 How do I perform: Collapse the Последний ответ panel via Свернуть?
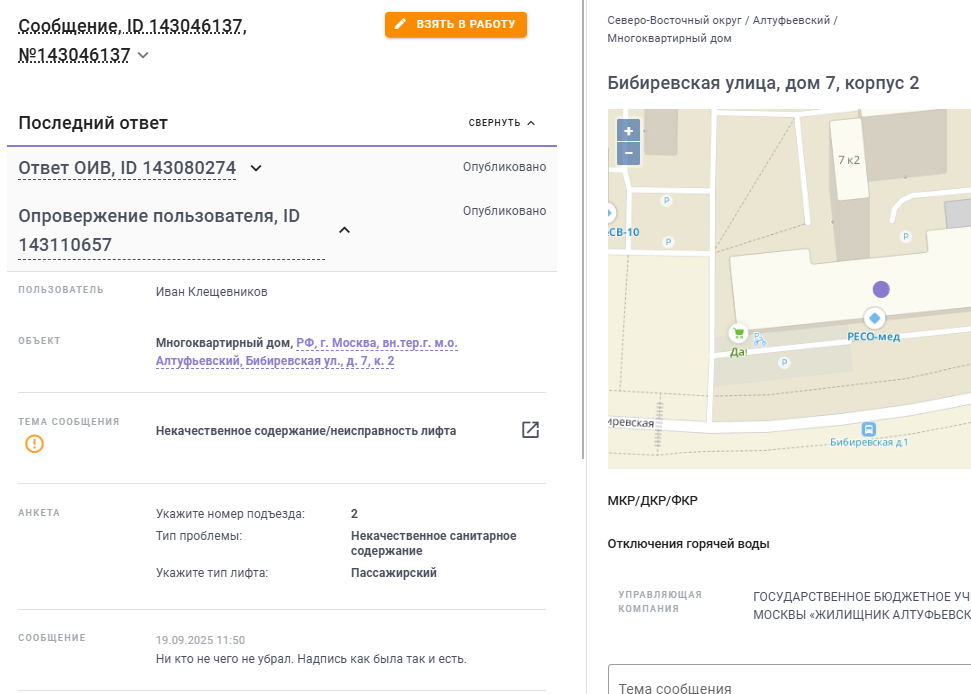coord(502,123)
